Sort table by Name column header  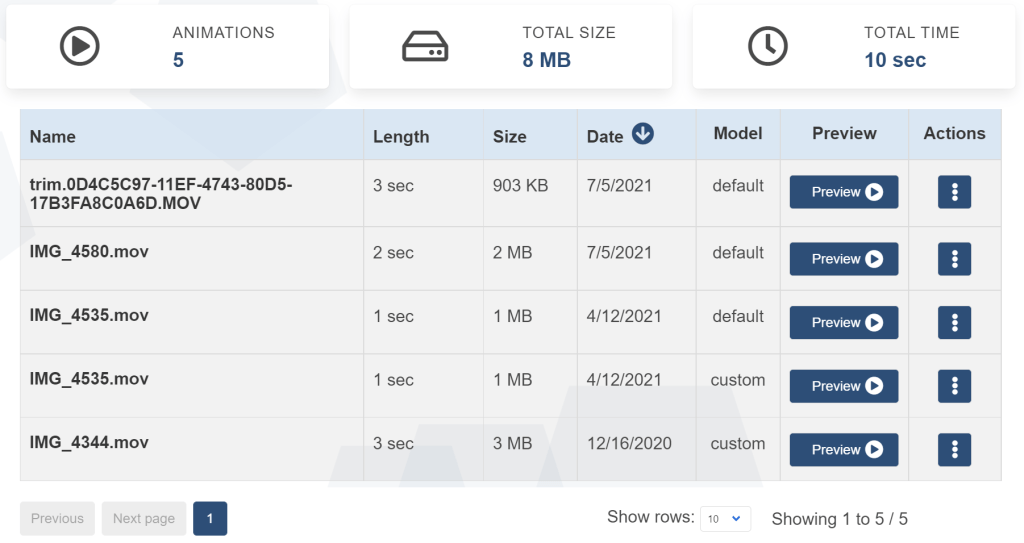53,137
